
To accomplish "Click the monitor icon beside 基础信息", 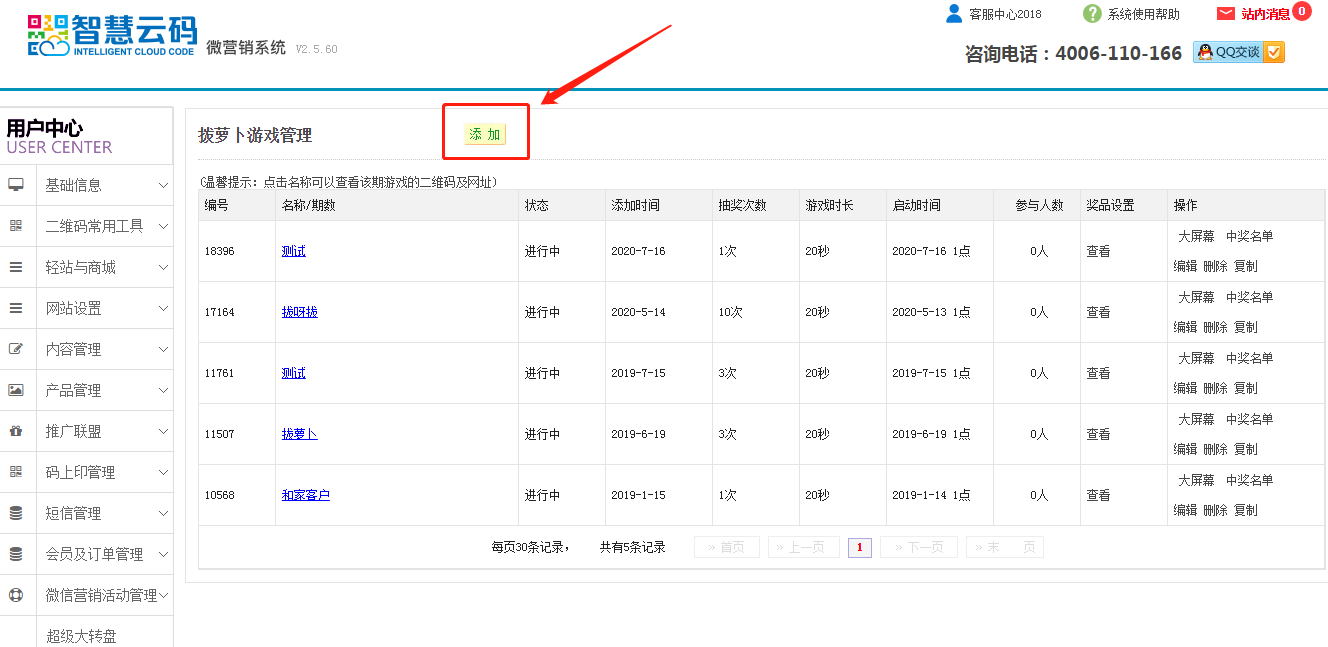I will 16,185.
